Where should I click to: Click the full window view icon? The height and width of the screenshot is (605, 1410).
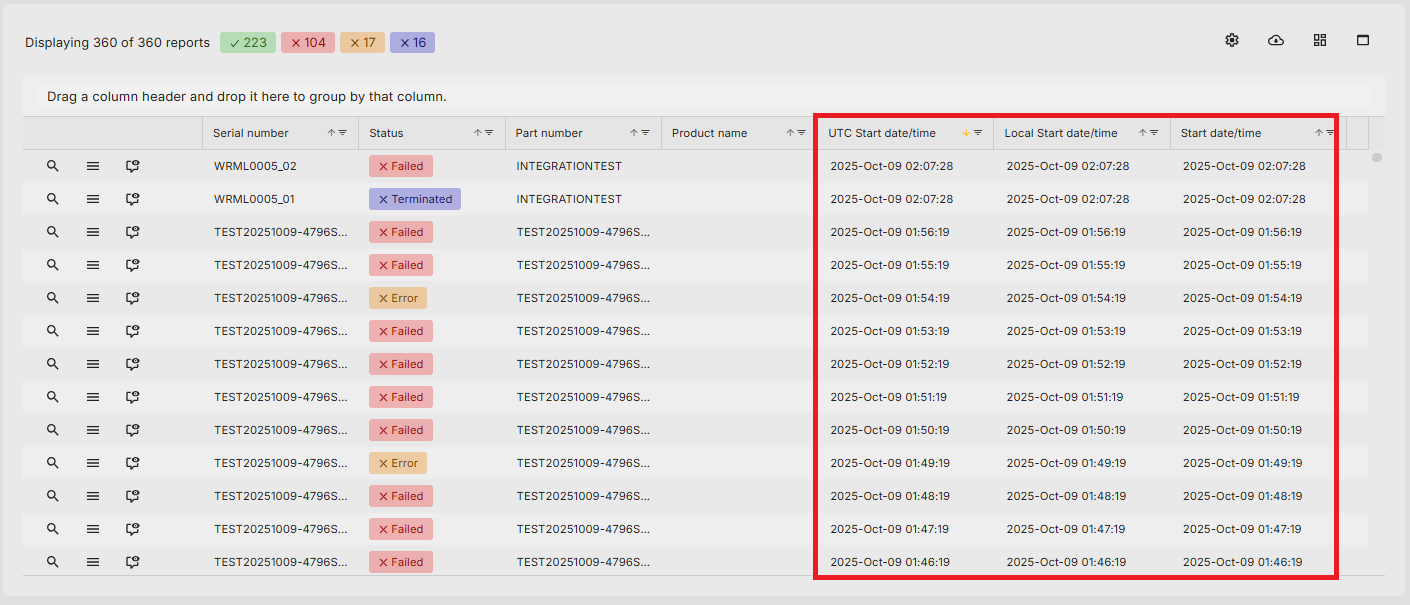[1363, 40]
